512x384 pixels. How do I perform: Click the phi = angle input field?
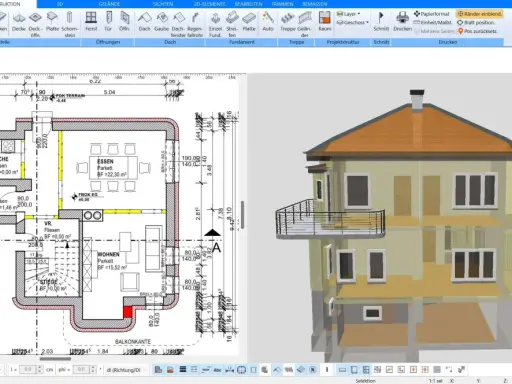[81, 369]
